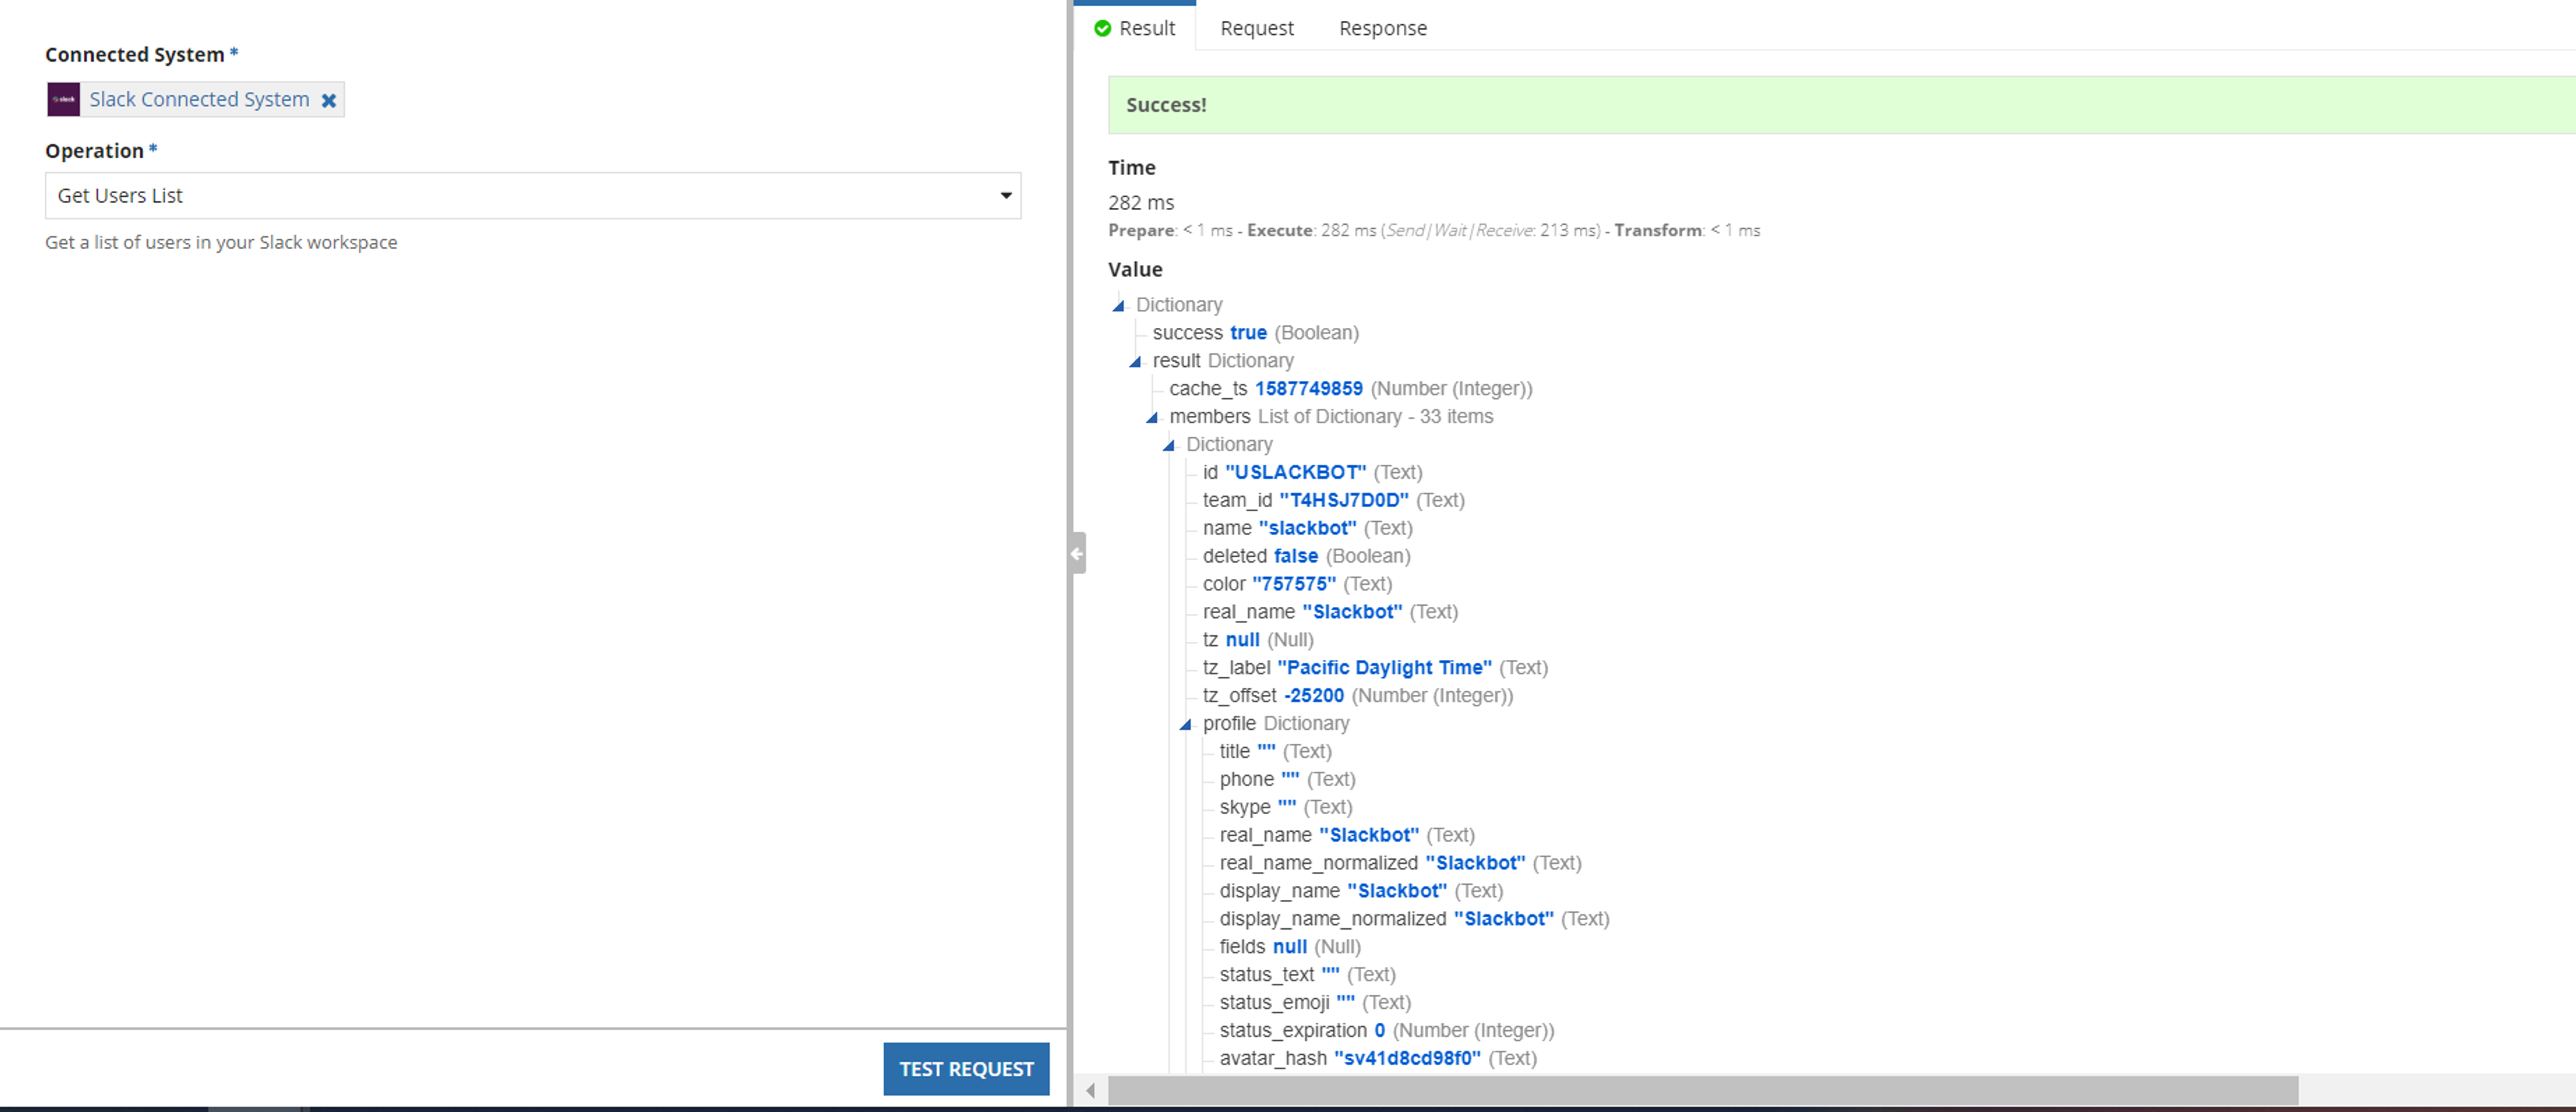Viewport: 2576px width, 1112px height.
Task: Select the success true row
Action: (x=1255, y=333)
